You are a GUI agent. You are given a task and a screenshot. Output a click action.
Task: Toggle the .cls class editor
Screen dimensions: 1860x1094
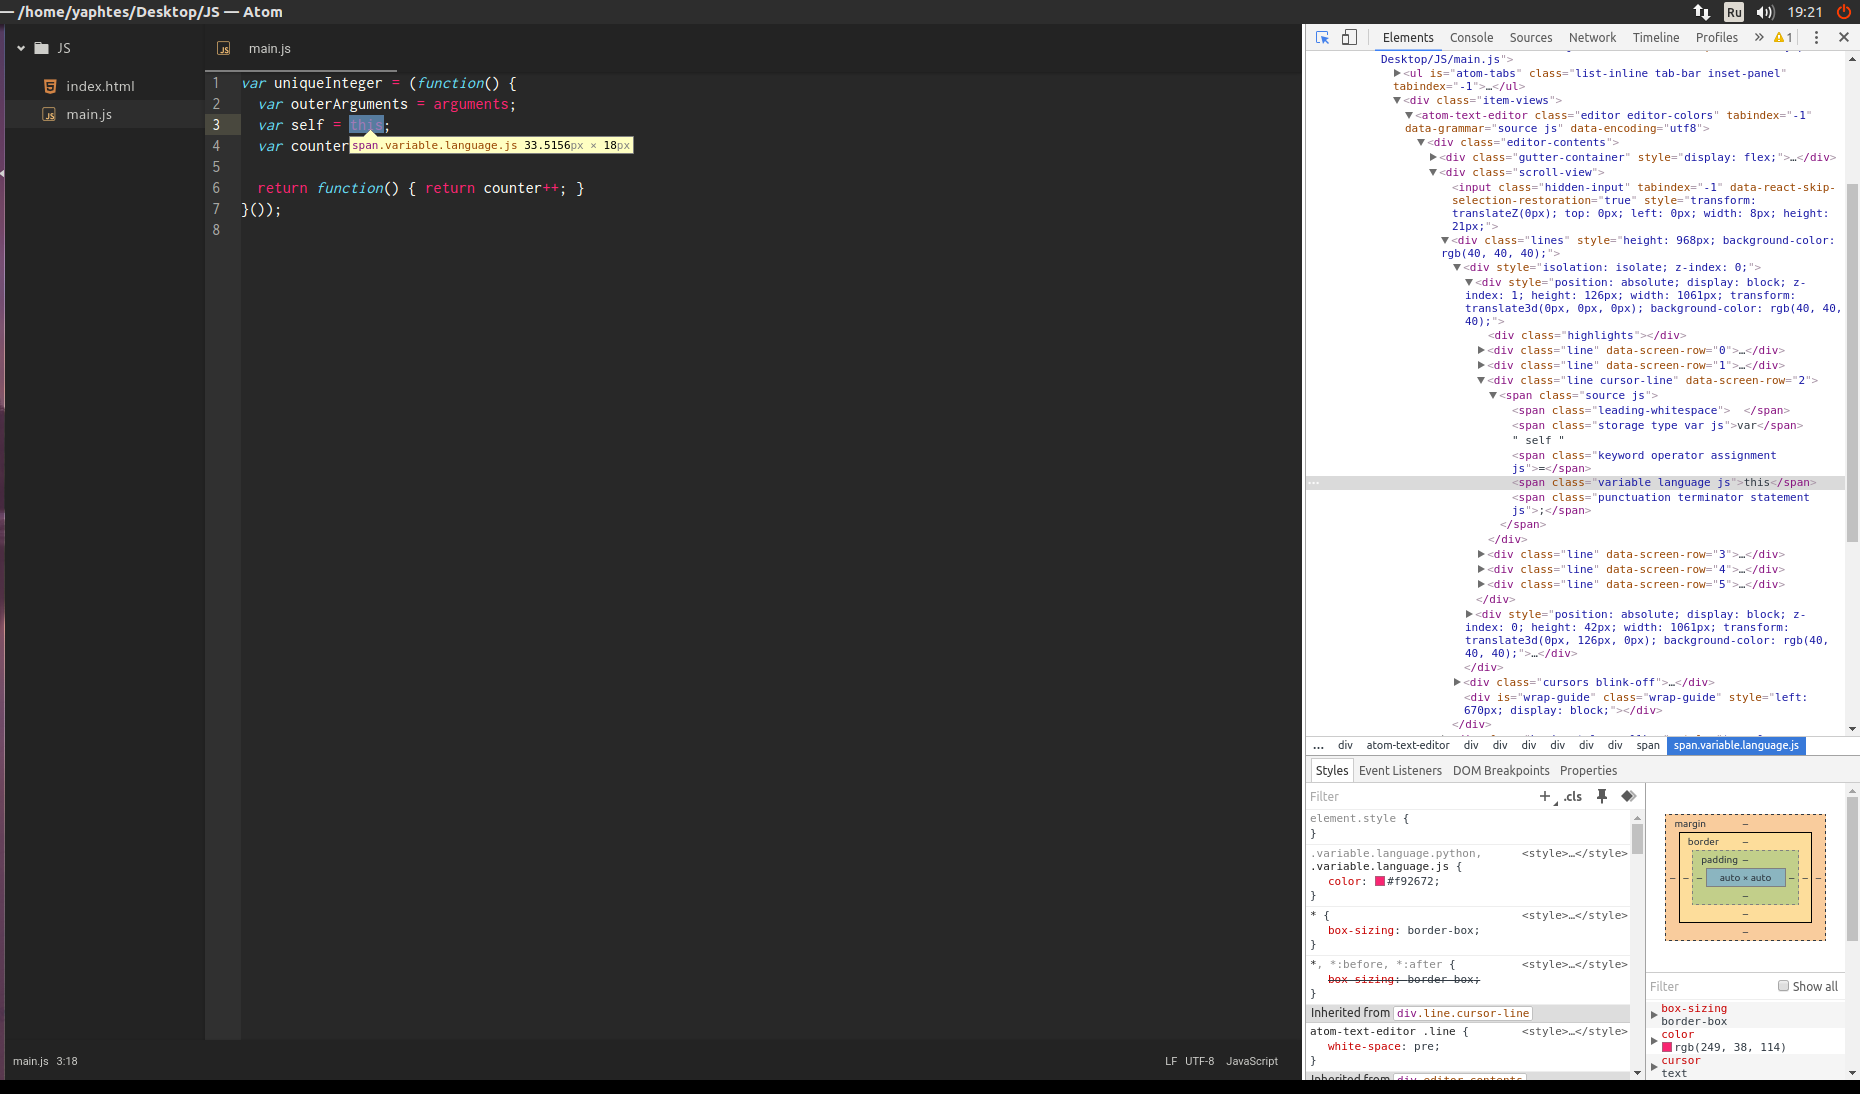tap(1573, 796)
